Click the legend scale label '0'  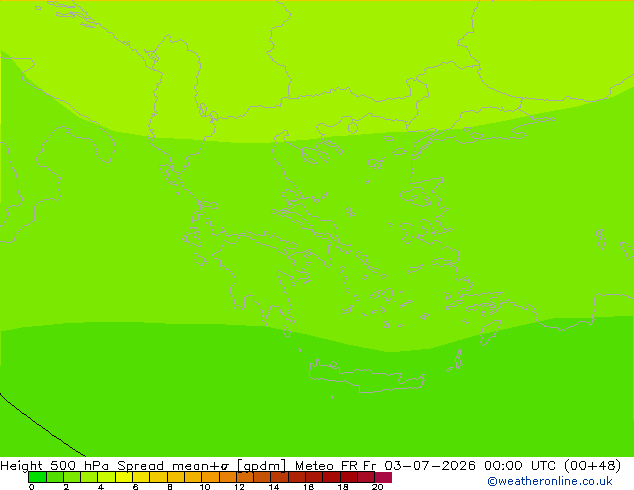(32, 487)
